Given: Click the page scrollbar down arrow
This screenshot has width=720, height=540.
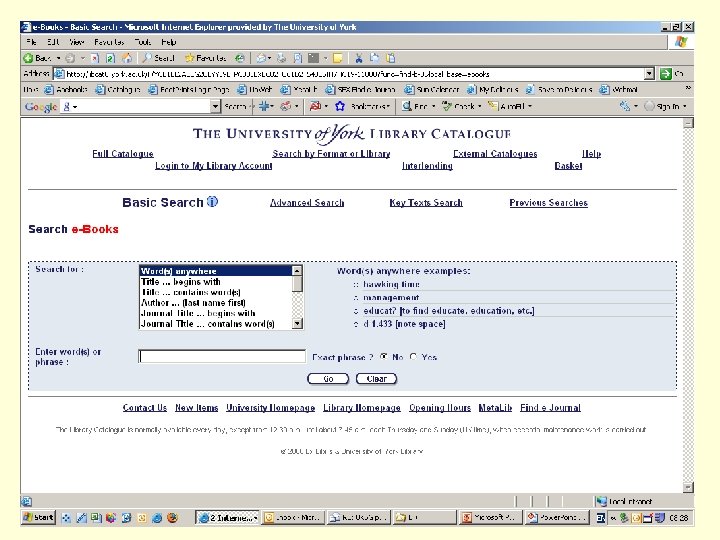Looking at the screenshot, I should click(x=688, y=488).
